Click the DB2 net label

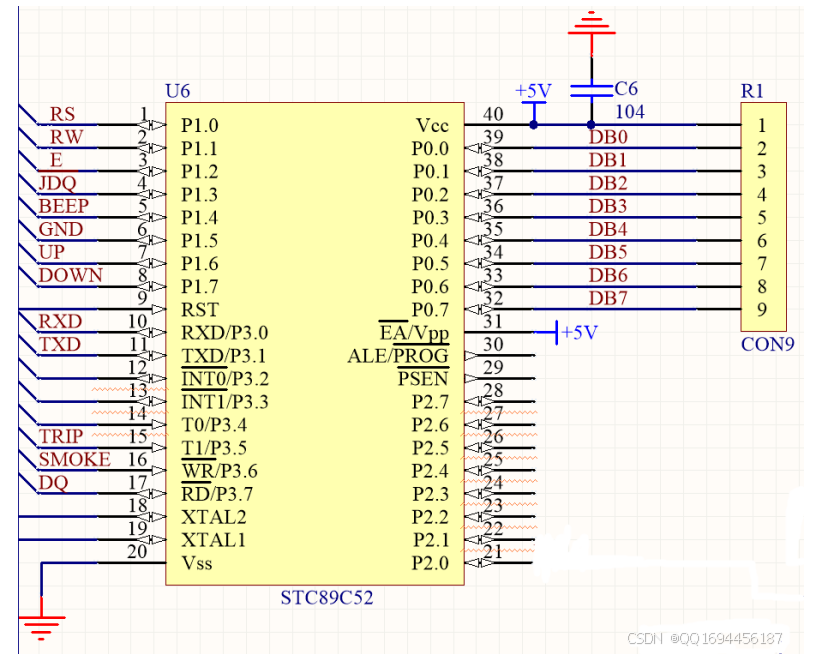[608, 183]
